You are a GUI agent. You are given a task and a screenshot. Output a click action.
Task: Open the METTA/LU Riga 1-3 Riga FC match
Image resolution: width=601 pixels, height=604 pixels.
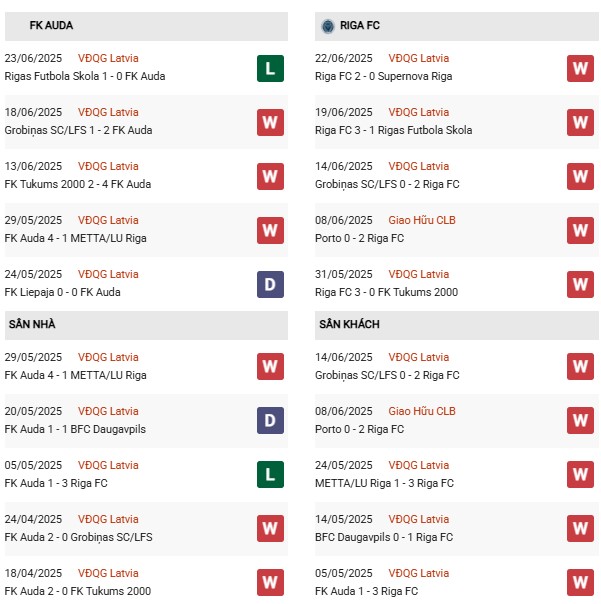(x=457, y=475)
